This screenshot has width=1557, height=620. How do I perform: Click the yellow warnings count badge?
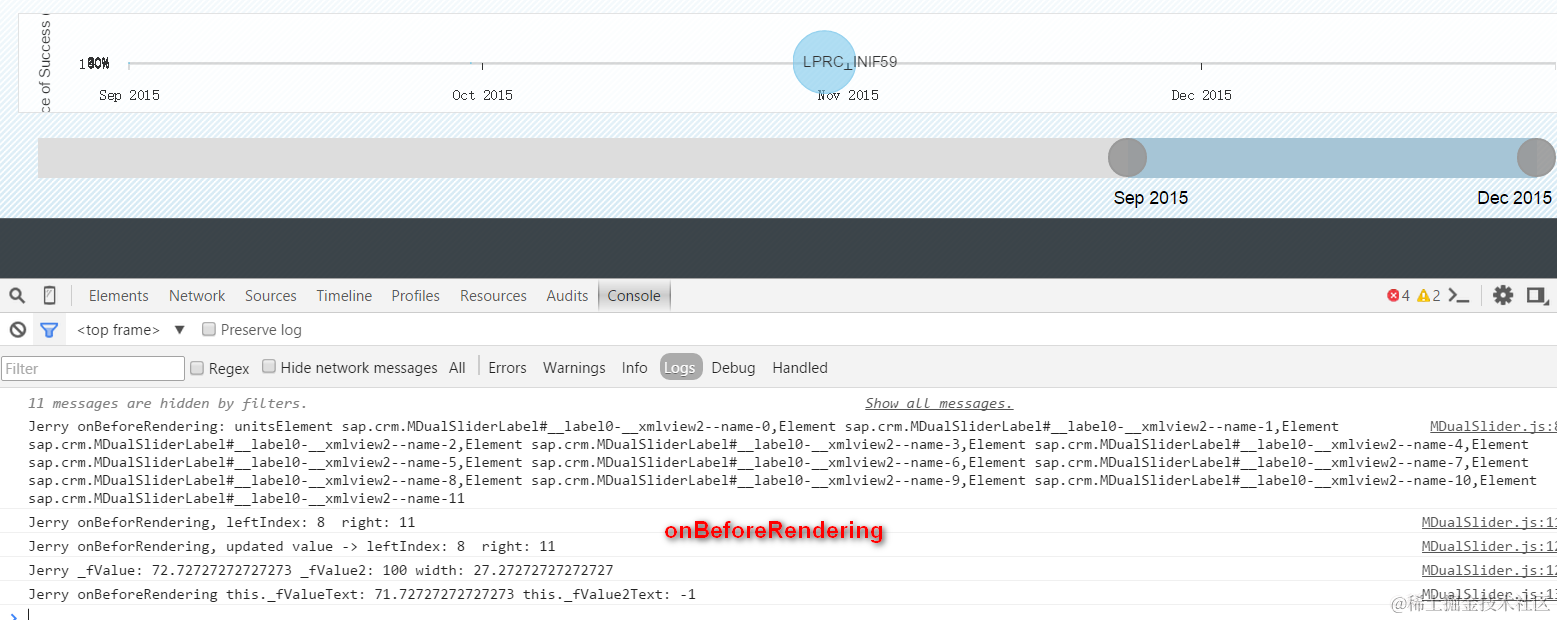coord(1429,295)
